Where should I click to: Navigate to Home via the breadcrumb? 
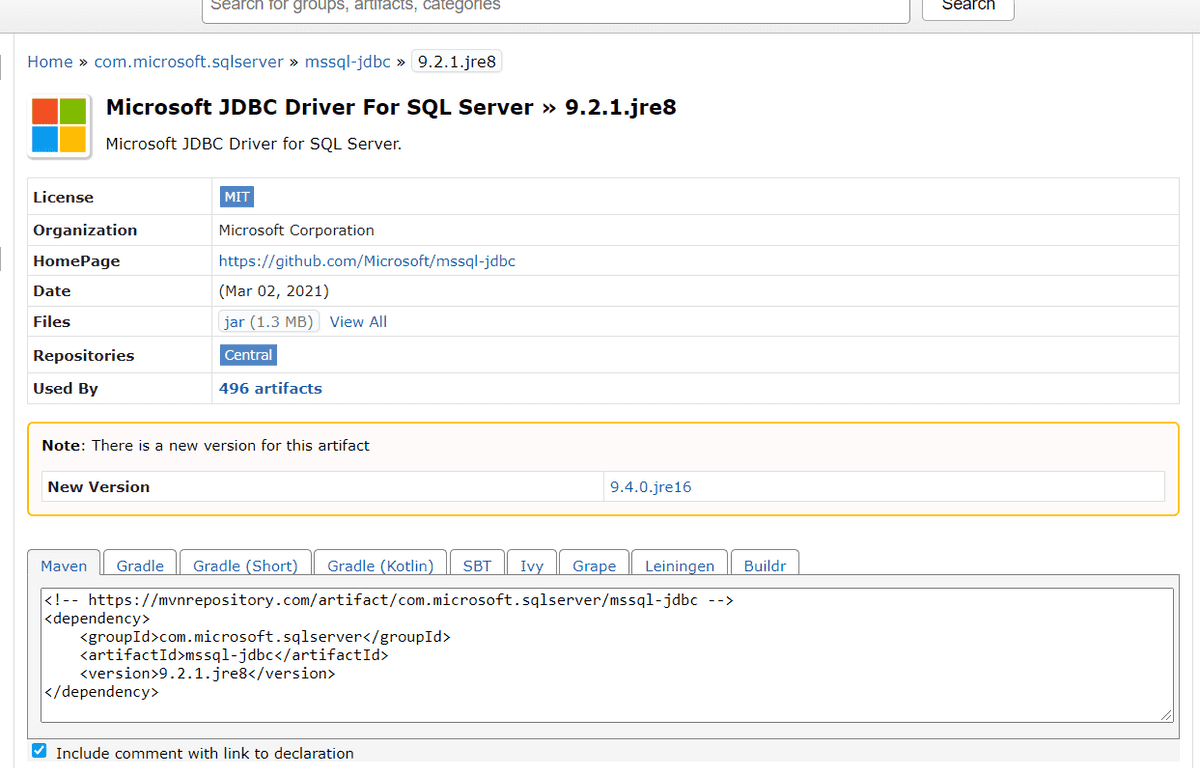tap(50, 61)
